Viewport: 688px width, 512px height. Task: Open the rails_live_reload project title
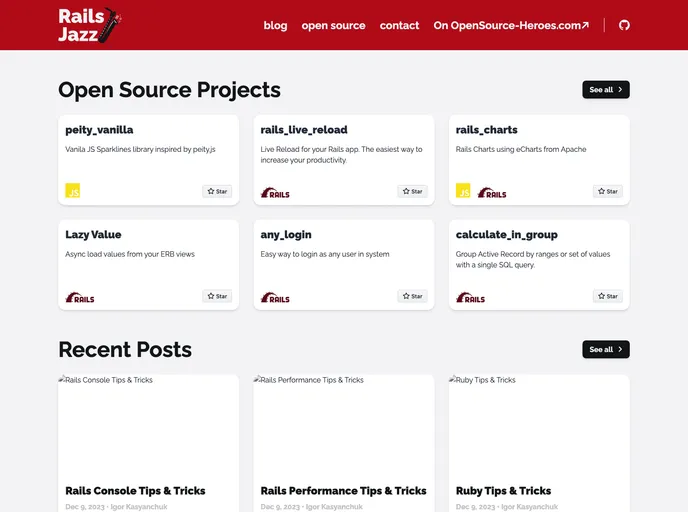[304, 130]
